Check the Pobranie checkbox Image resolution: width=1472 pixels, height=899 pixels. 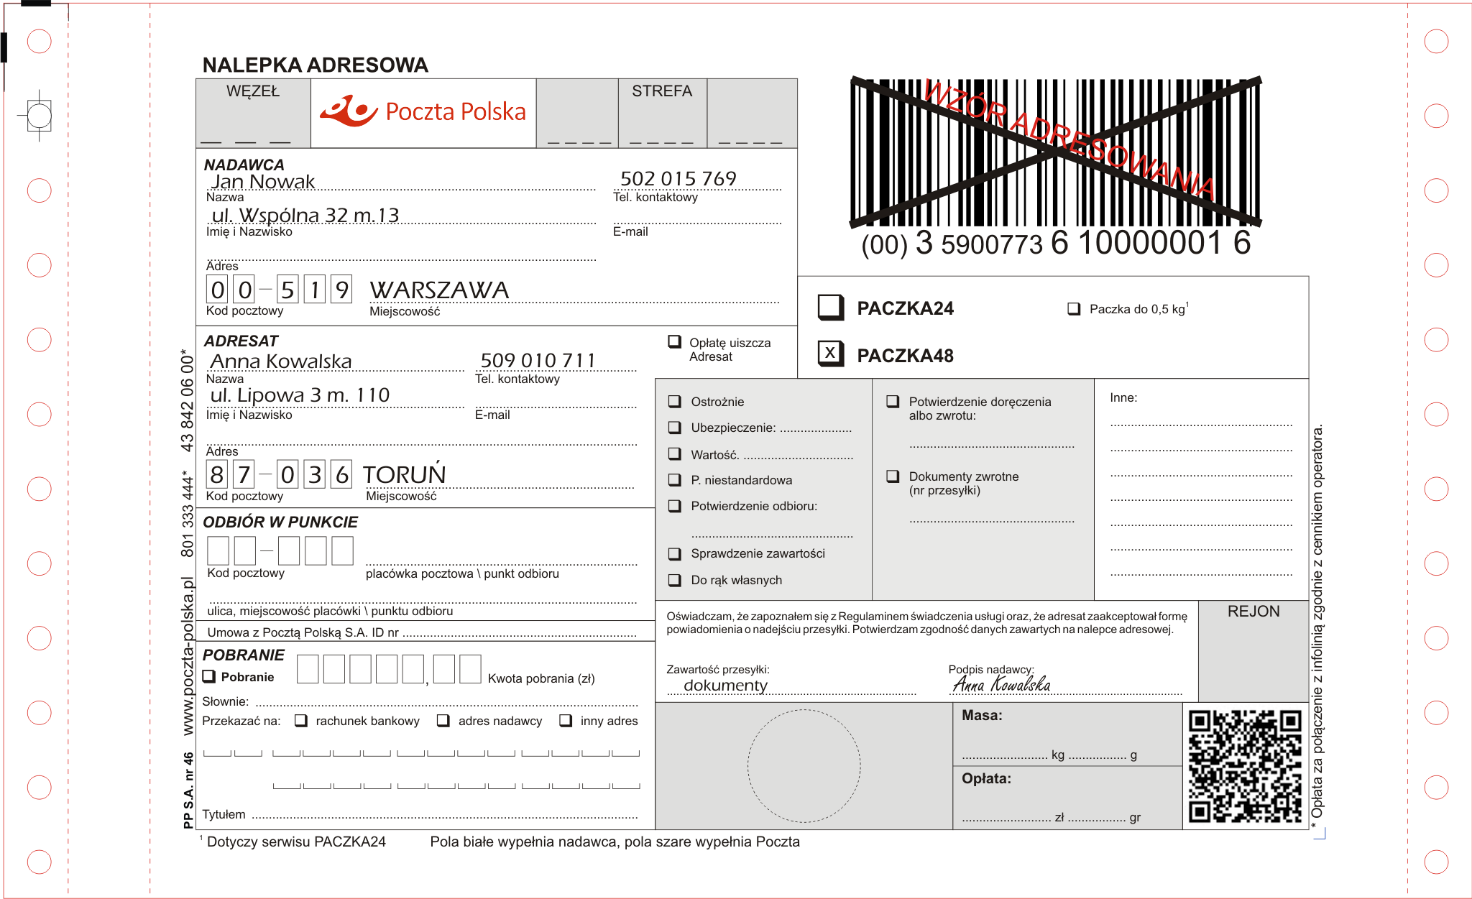click(209, 677)
